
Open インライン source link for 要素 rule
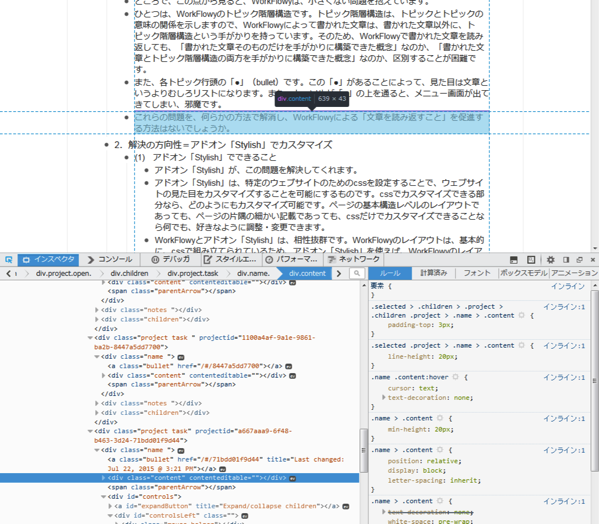(568, 286)
